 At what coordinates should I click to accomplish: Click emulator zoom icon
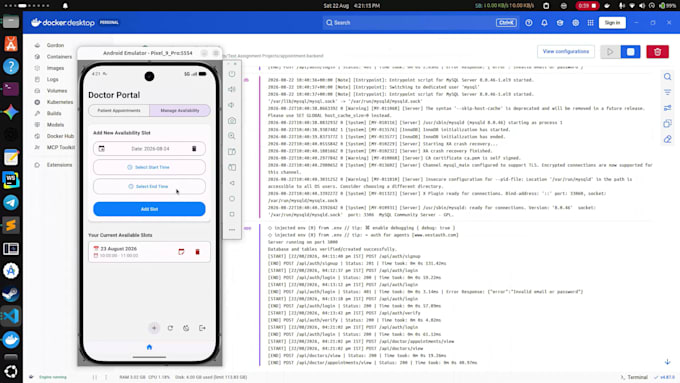[232, 136]
